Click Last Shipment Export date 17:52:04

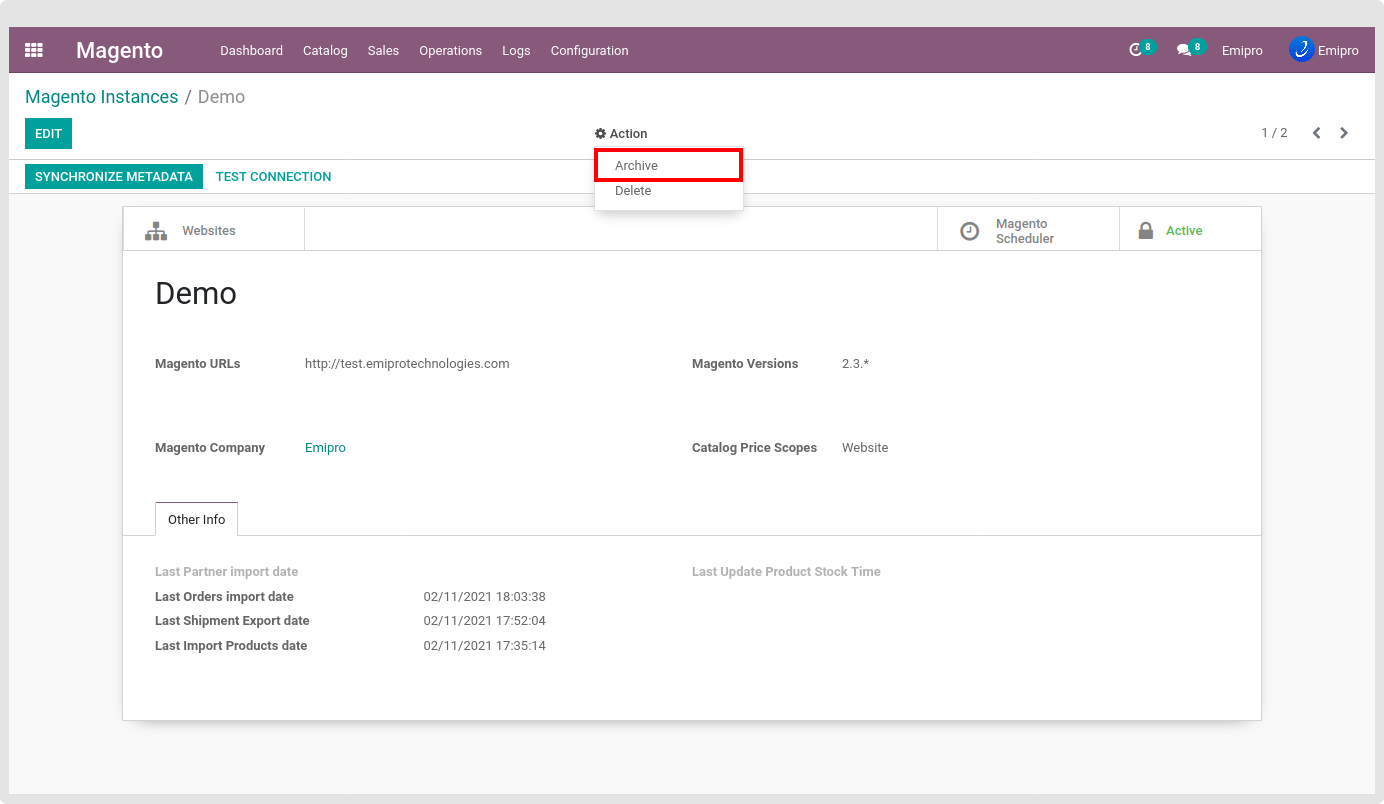pos(484,621)
